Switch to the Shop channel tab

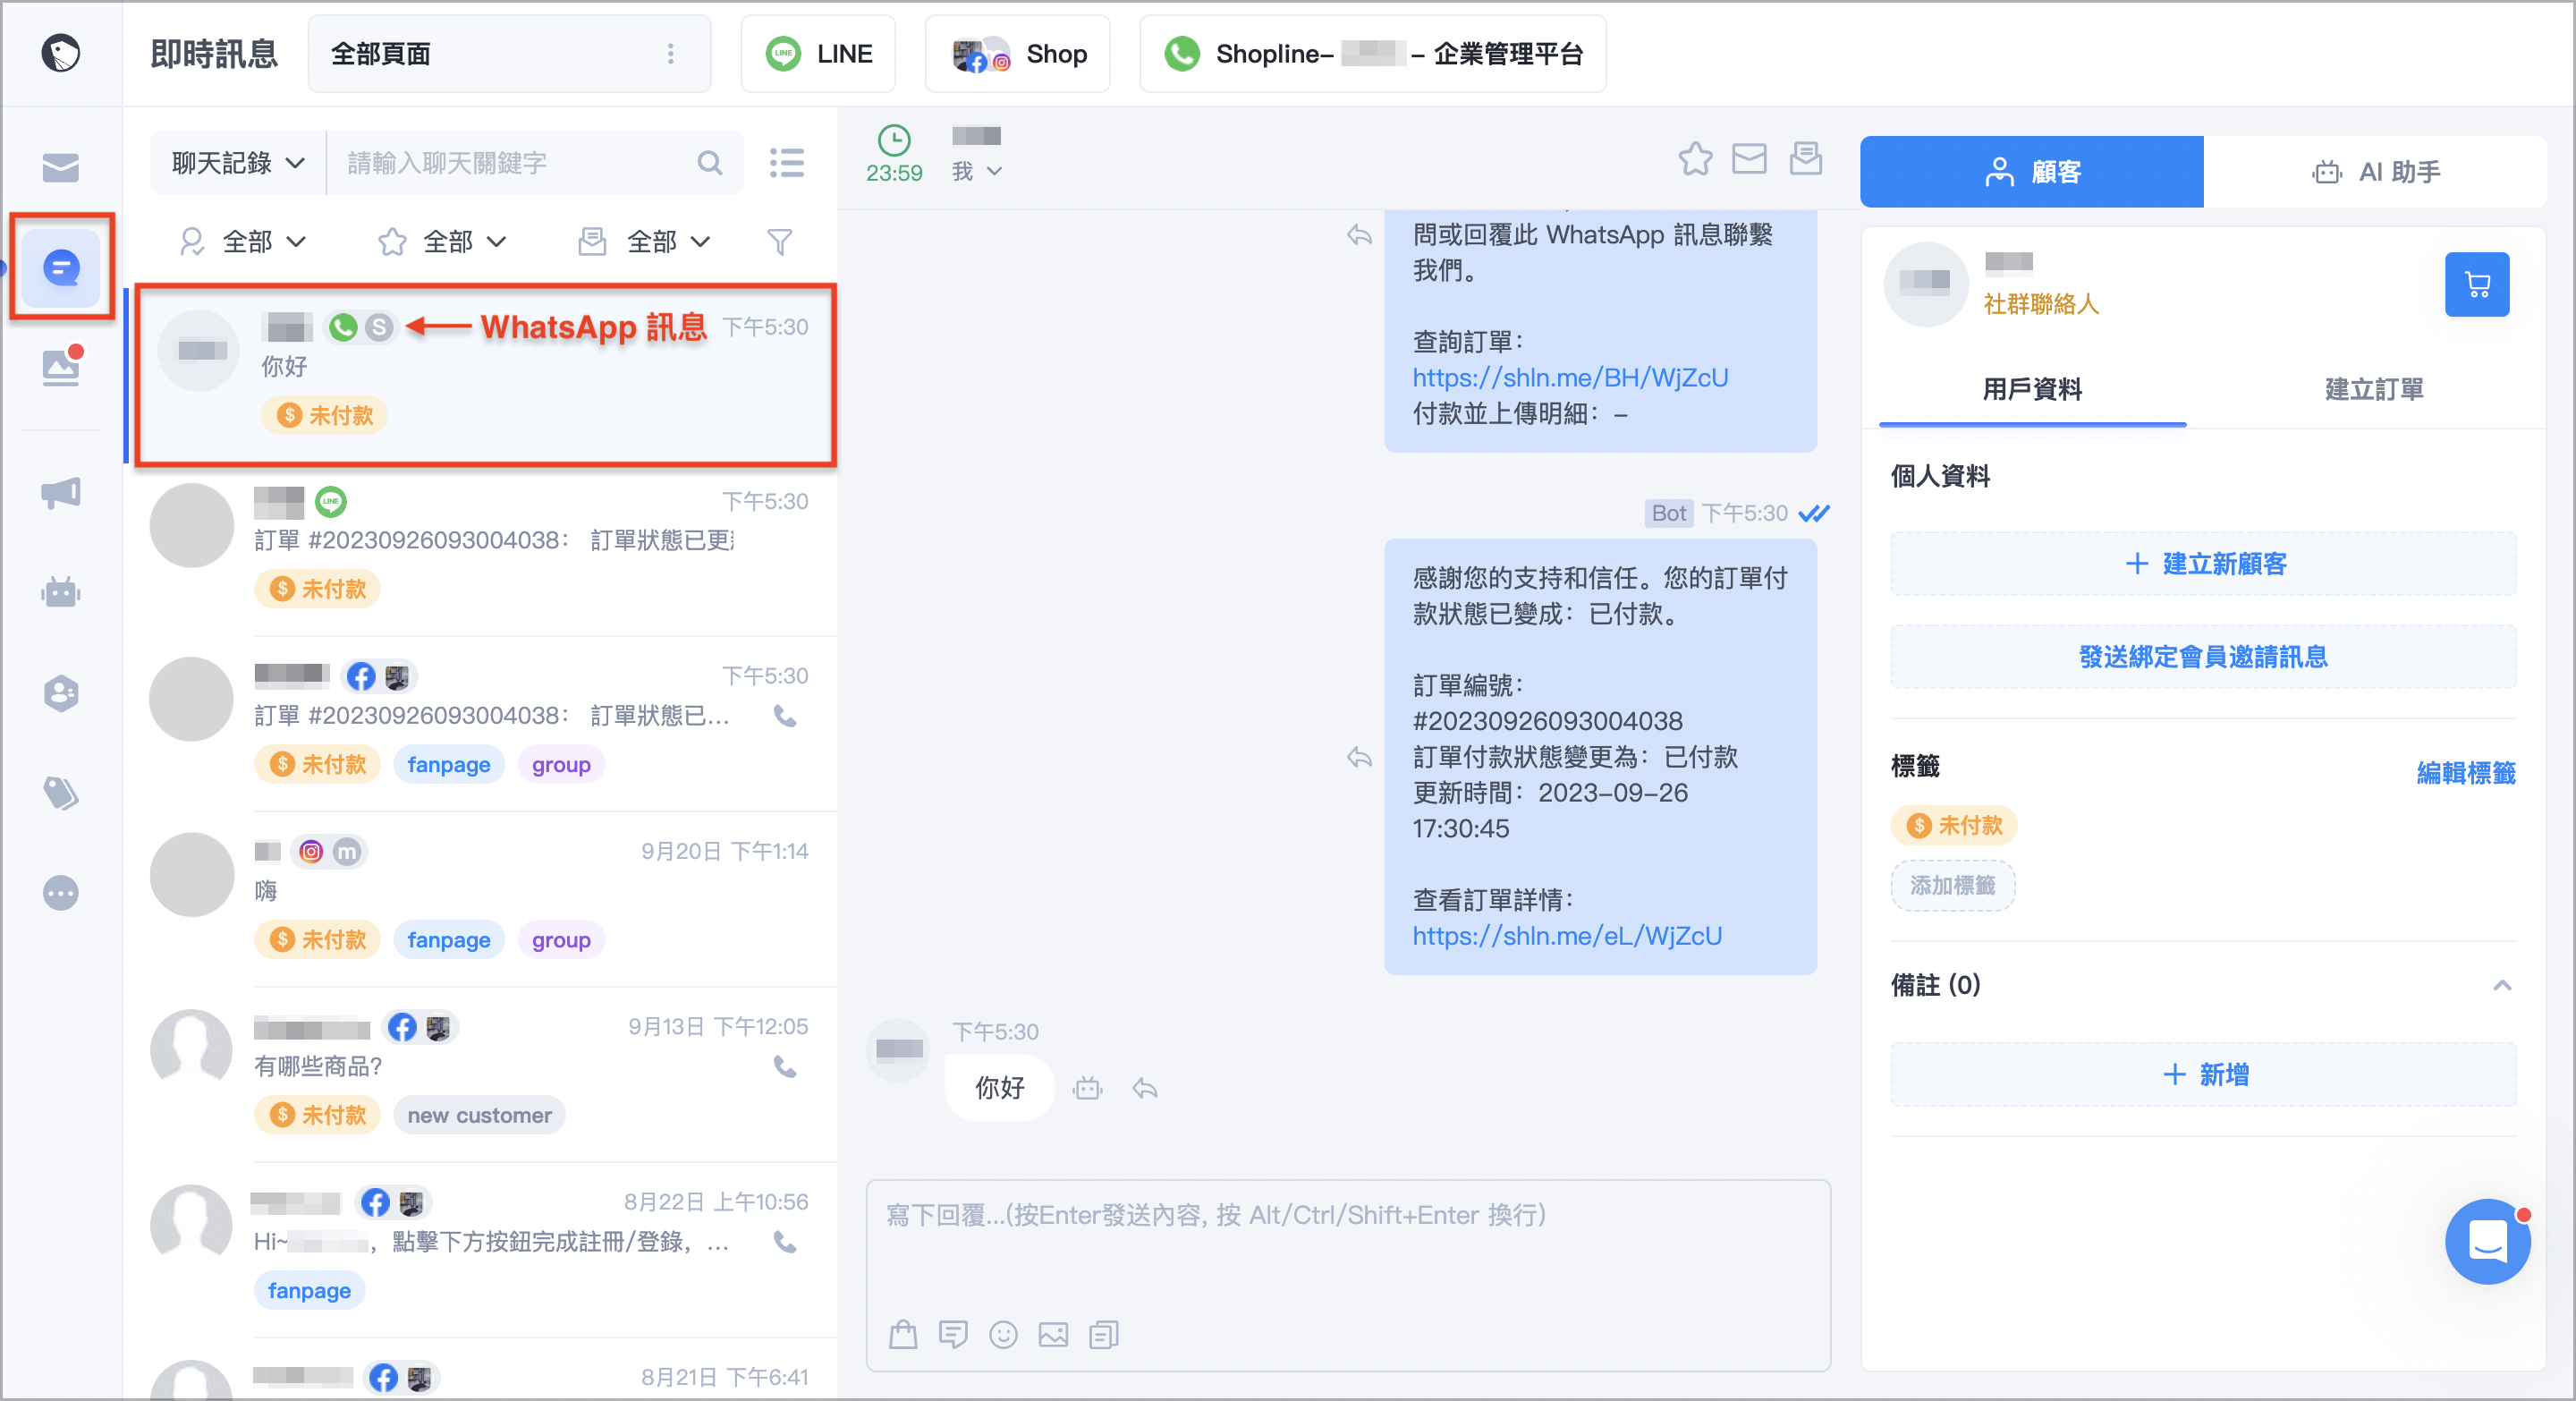click(1017, 54)
